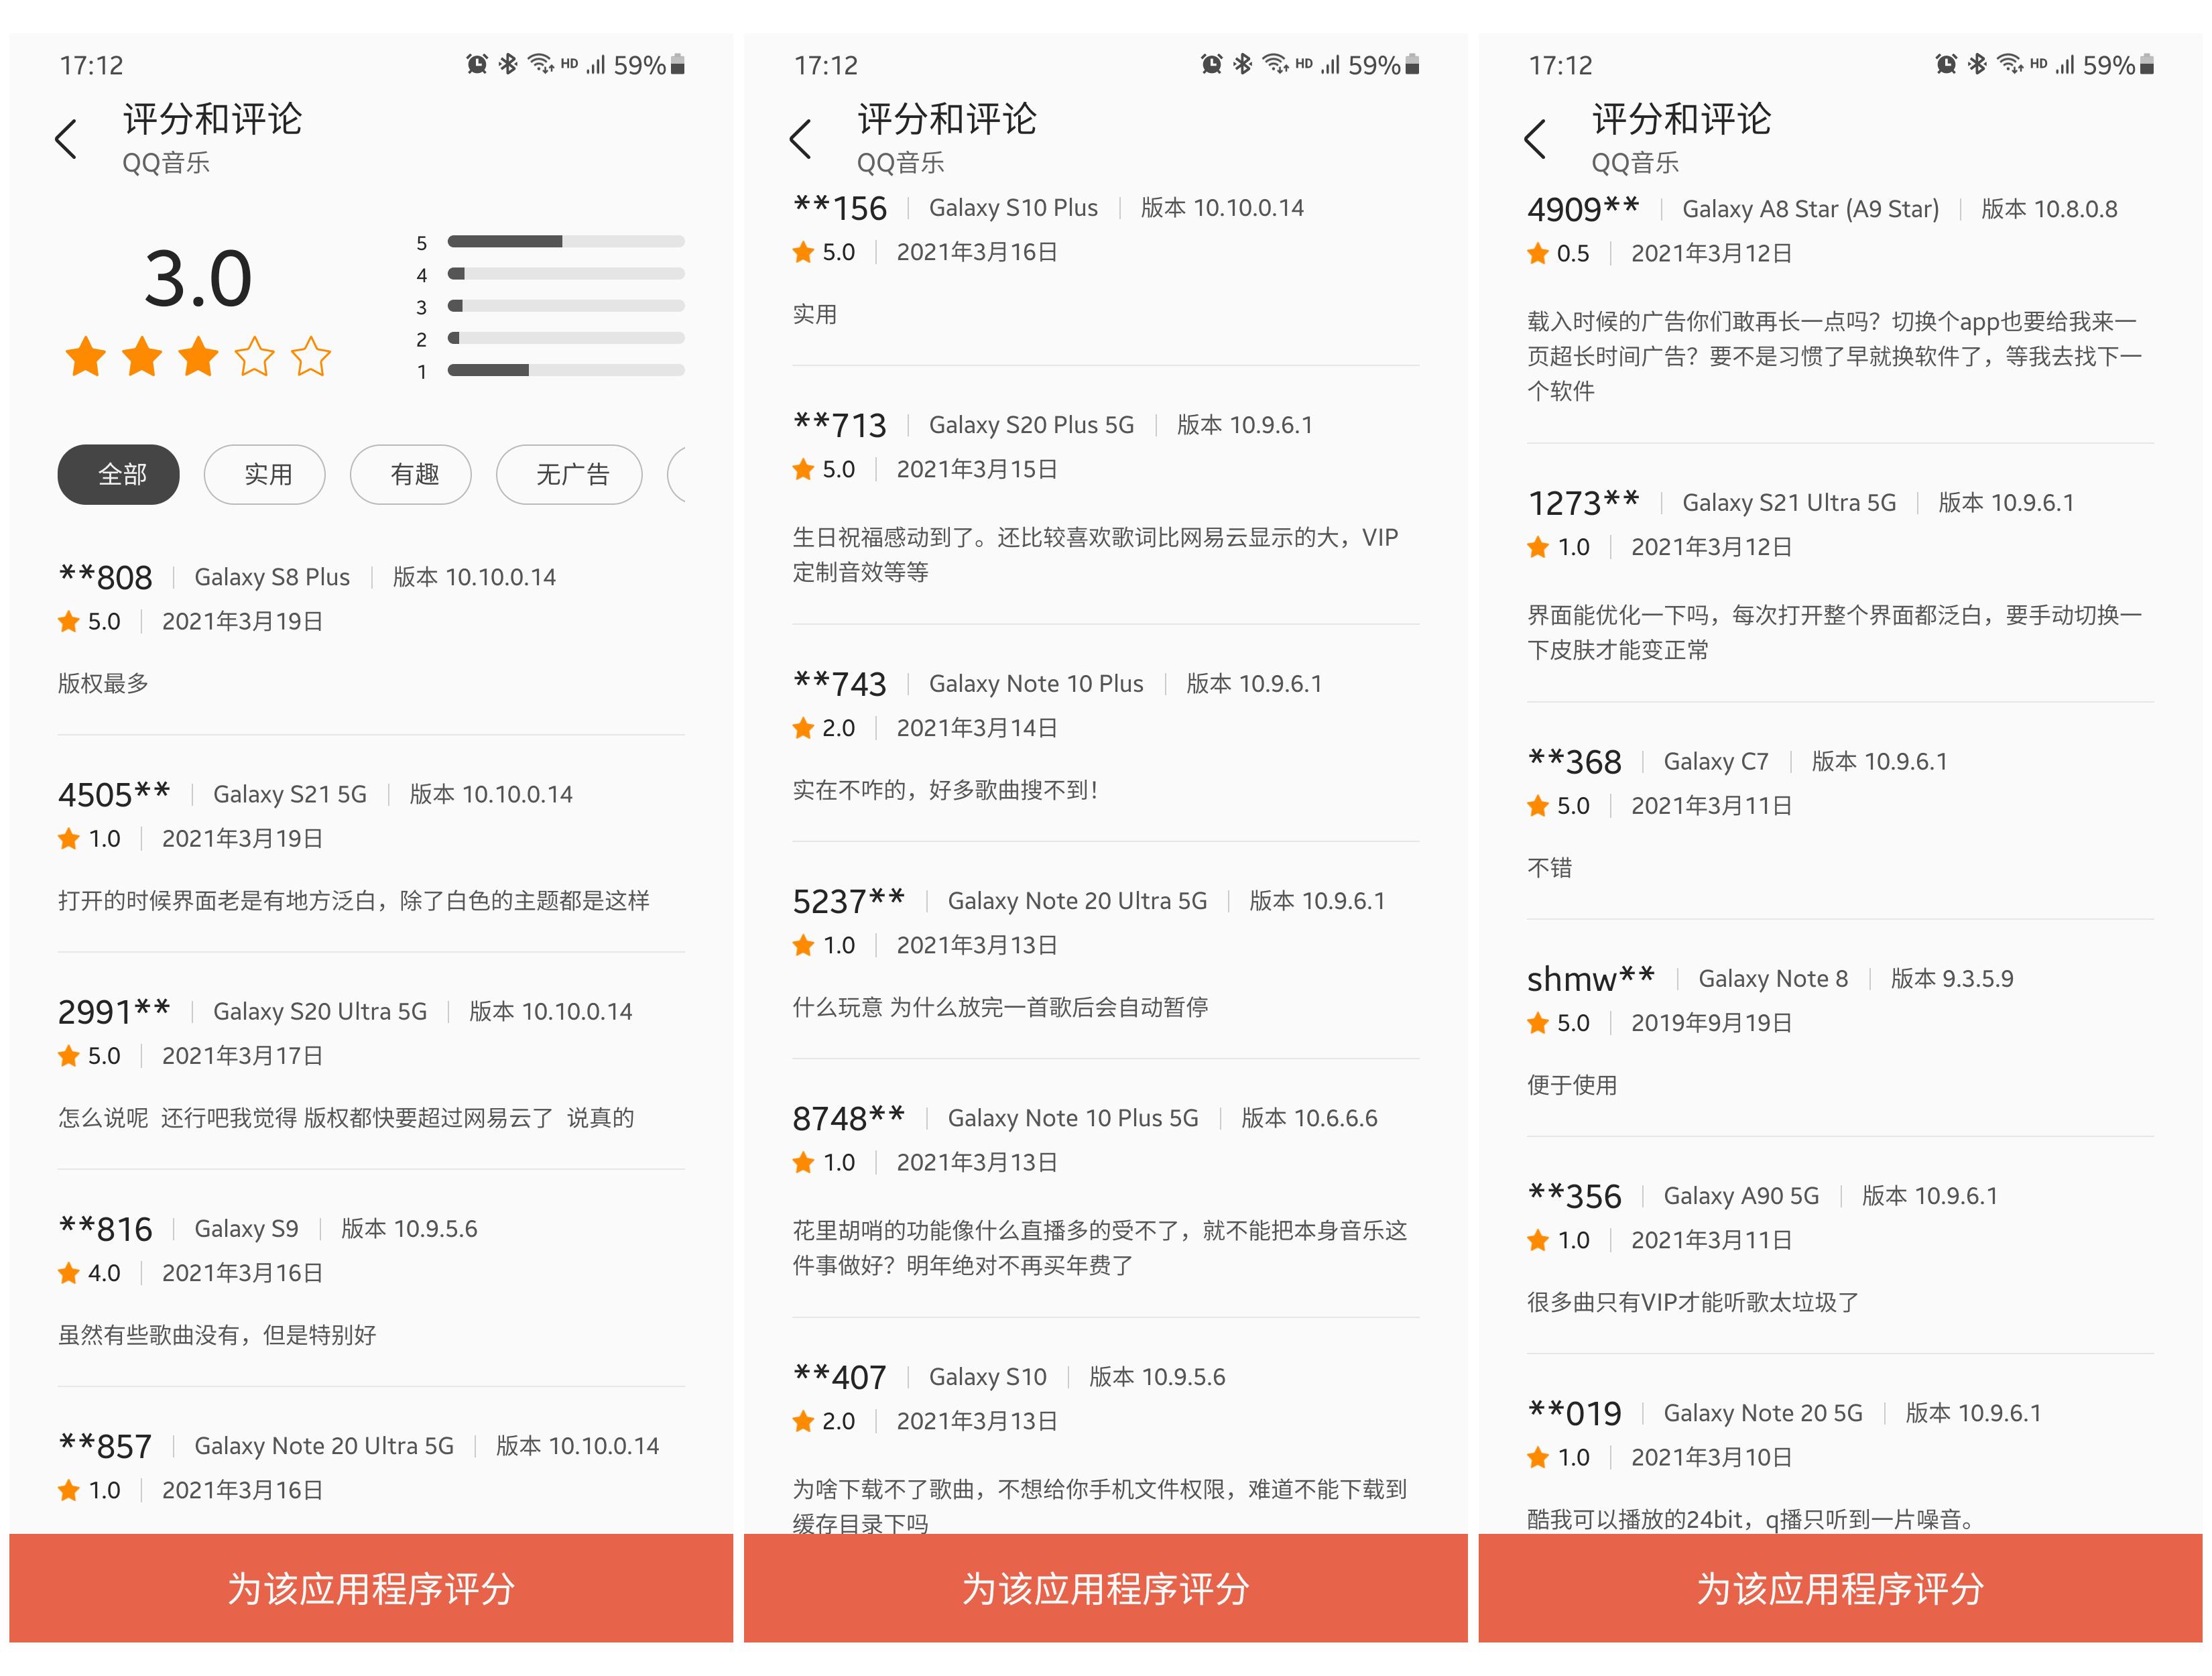The height and width of the screenshot is (1676, 2212).
Task: Tap 为该应用程序评分 in the middle screen
Action: pos(1106,1588)
